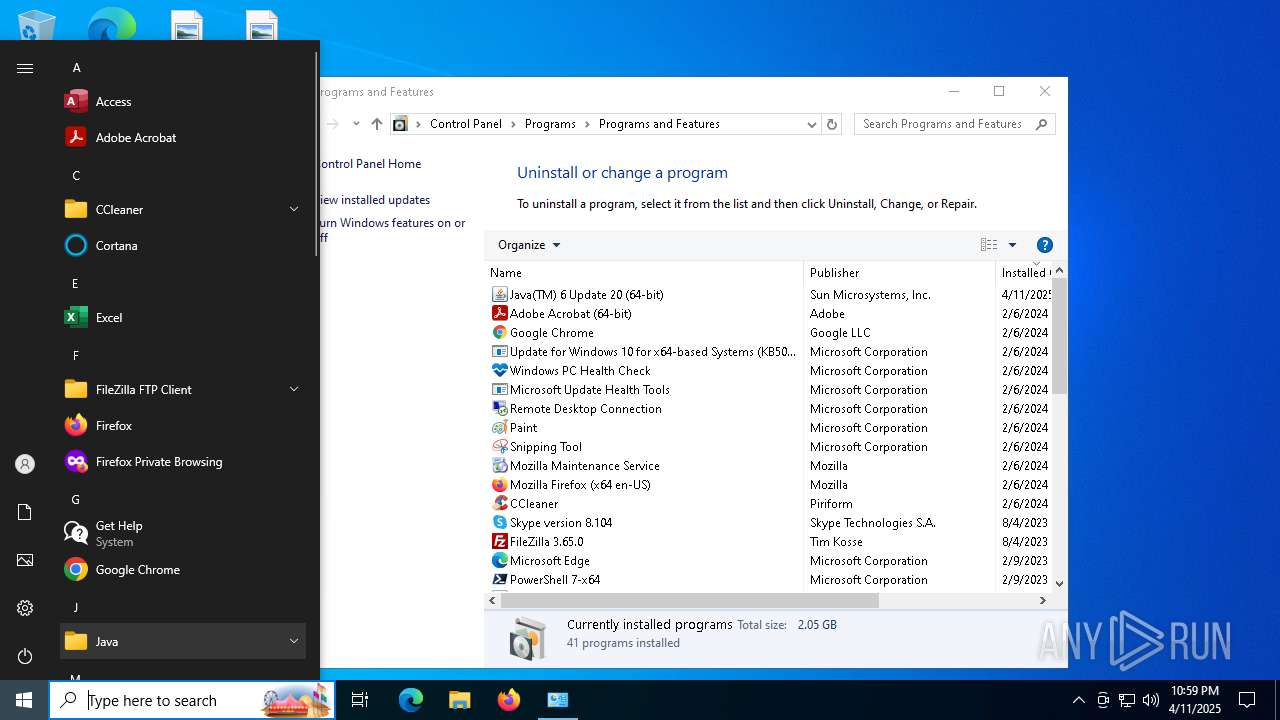
Task: Open the view options dropdown arrow
Action: click(1012, 245)
